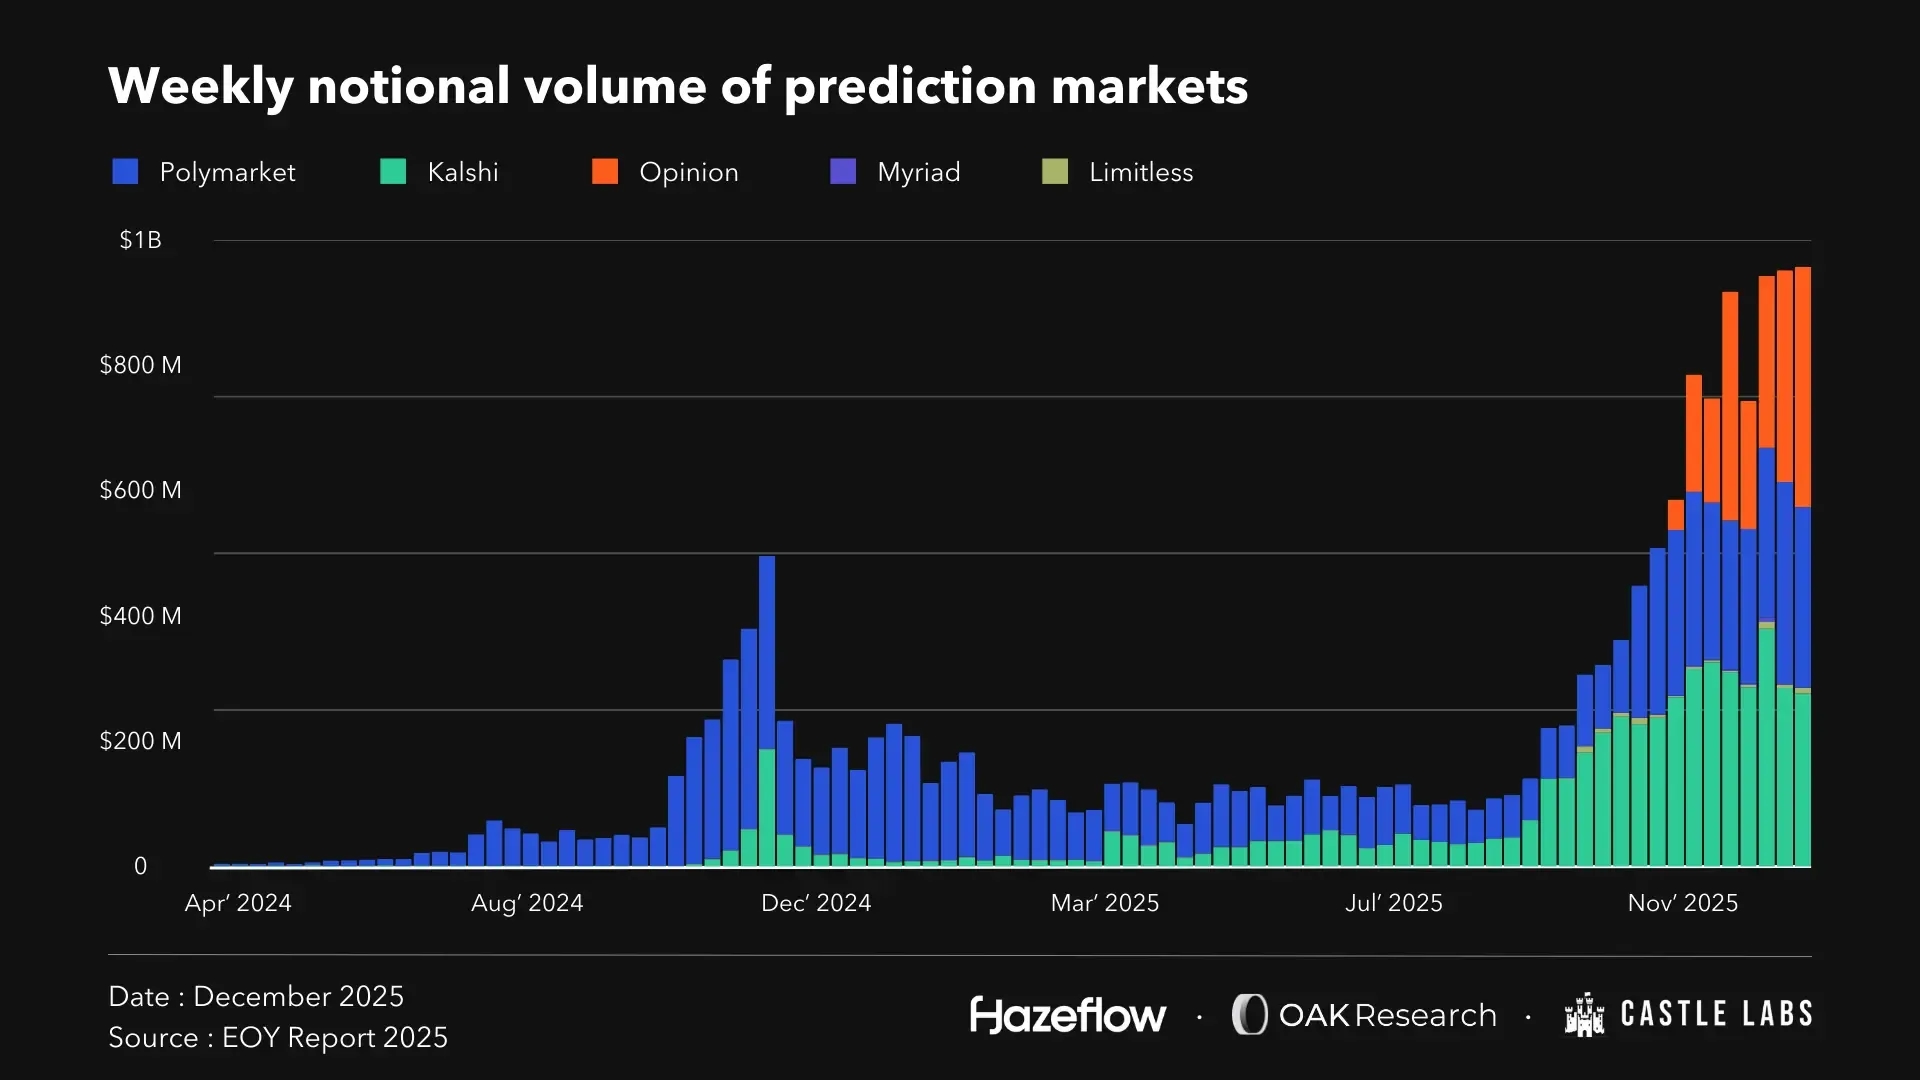The width and height of the screenshot is (1920, 1080).
Task: Click the Castle Labs castle icon
Action: click(1585, 1015)
